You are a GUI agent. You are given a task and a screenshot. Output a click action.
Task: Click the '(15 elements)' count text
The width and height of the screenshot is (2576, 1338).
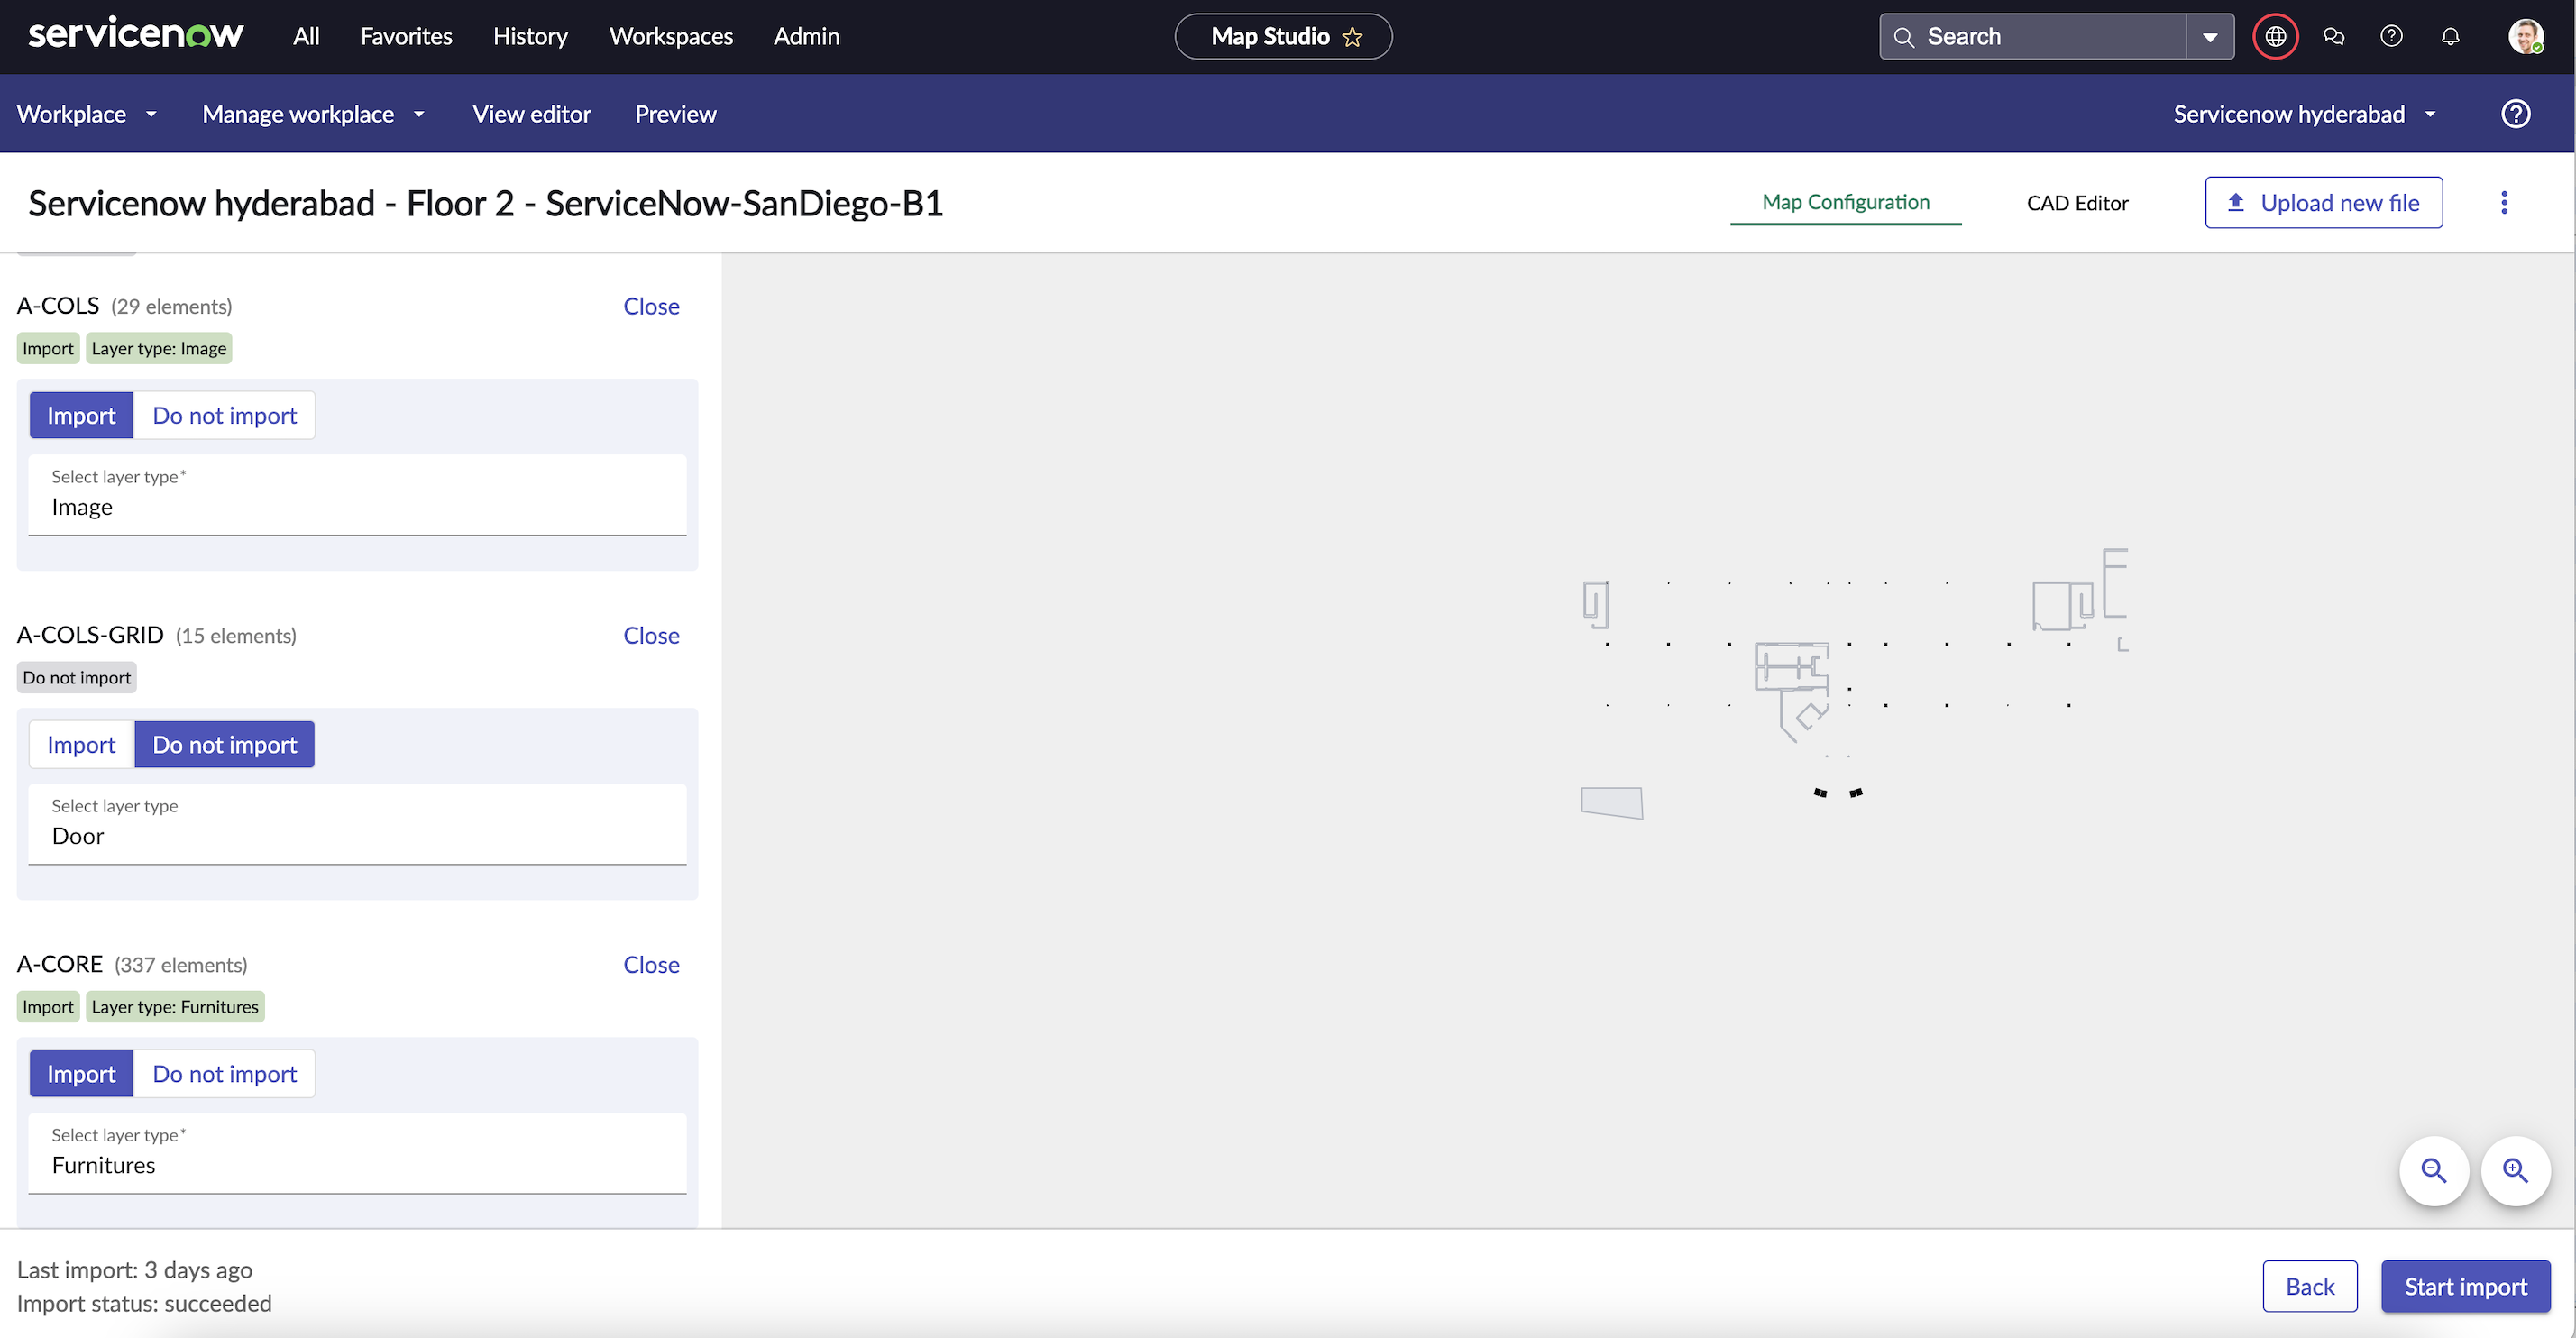coord(236,636)
